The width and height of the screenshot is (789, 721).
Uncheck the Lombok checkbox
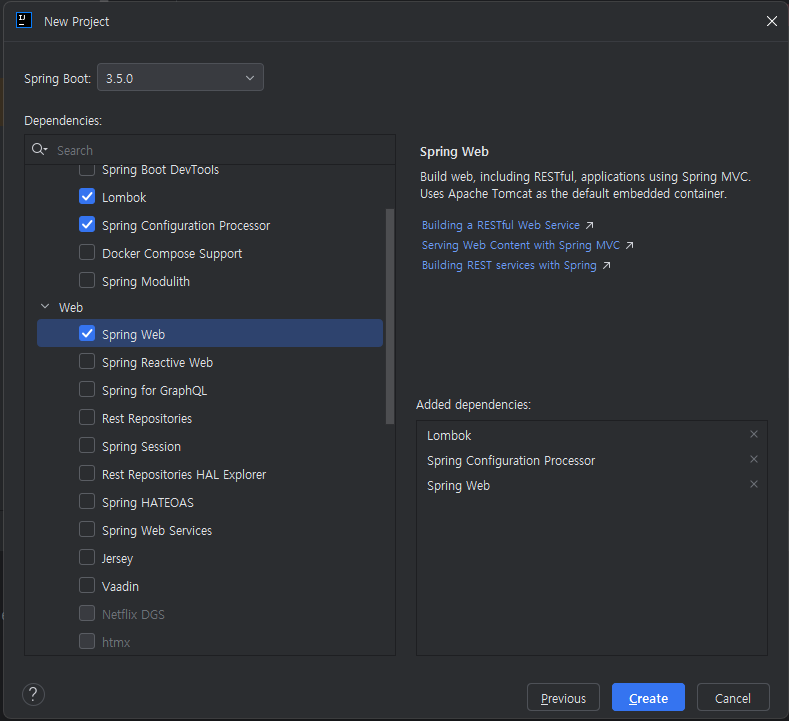pos(87,196)
